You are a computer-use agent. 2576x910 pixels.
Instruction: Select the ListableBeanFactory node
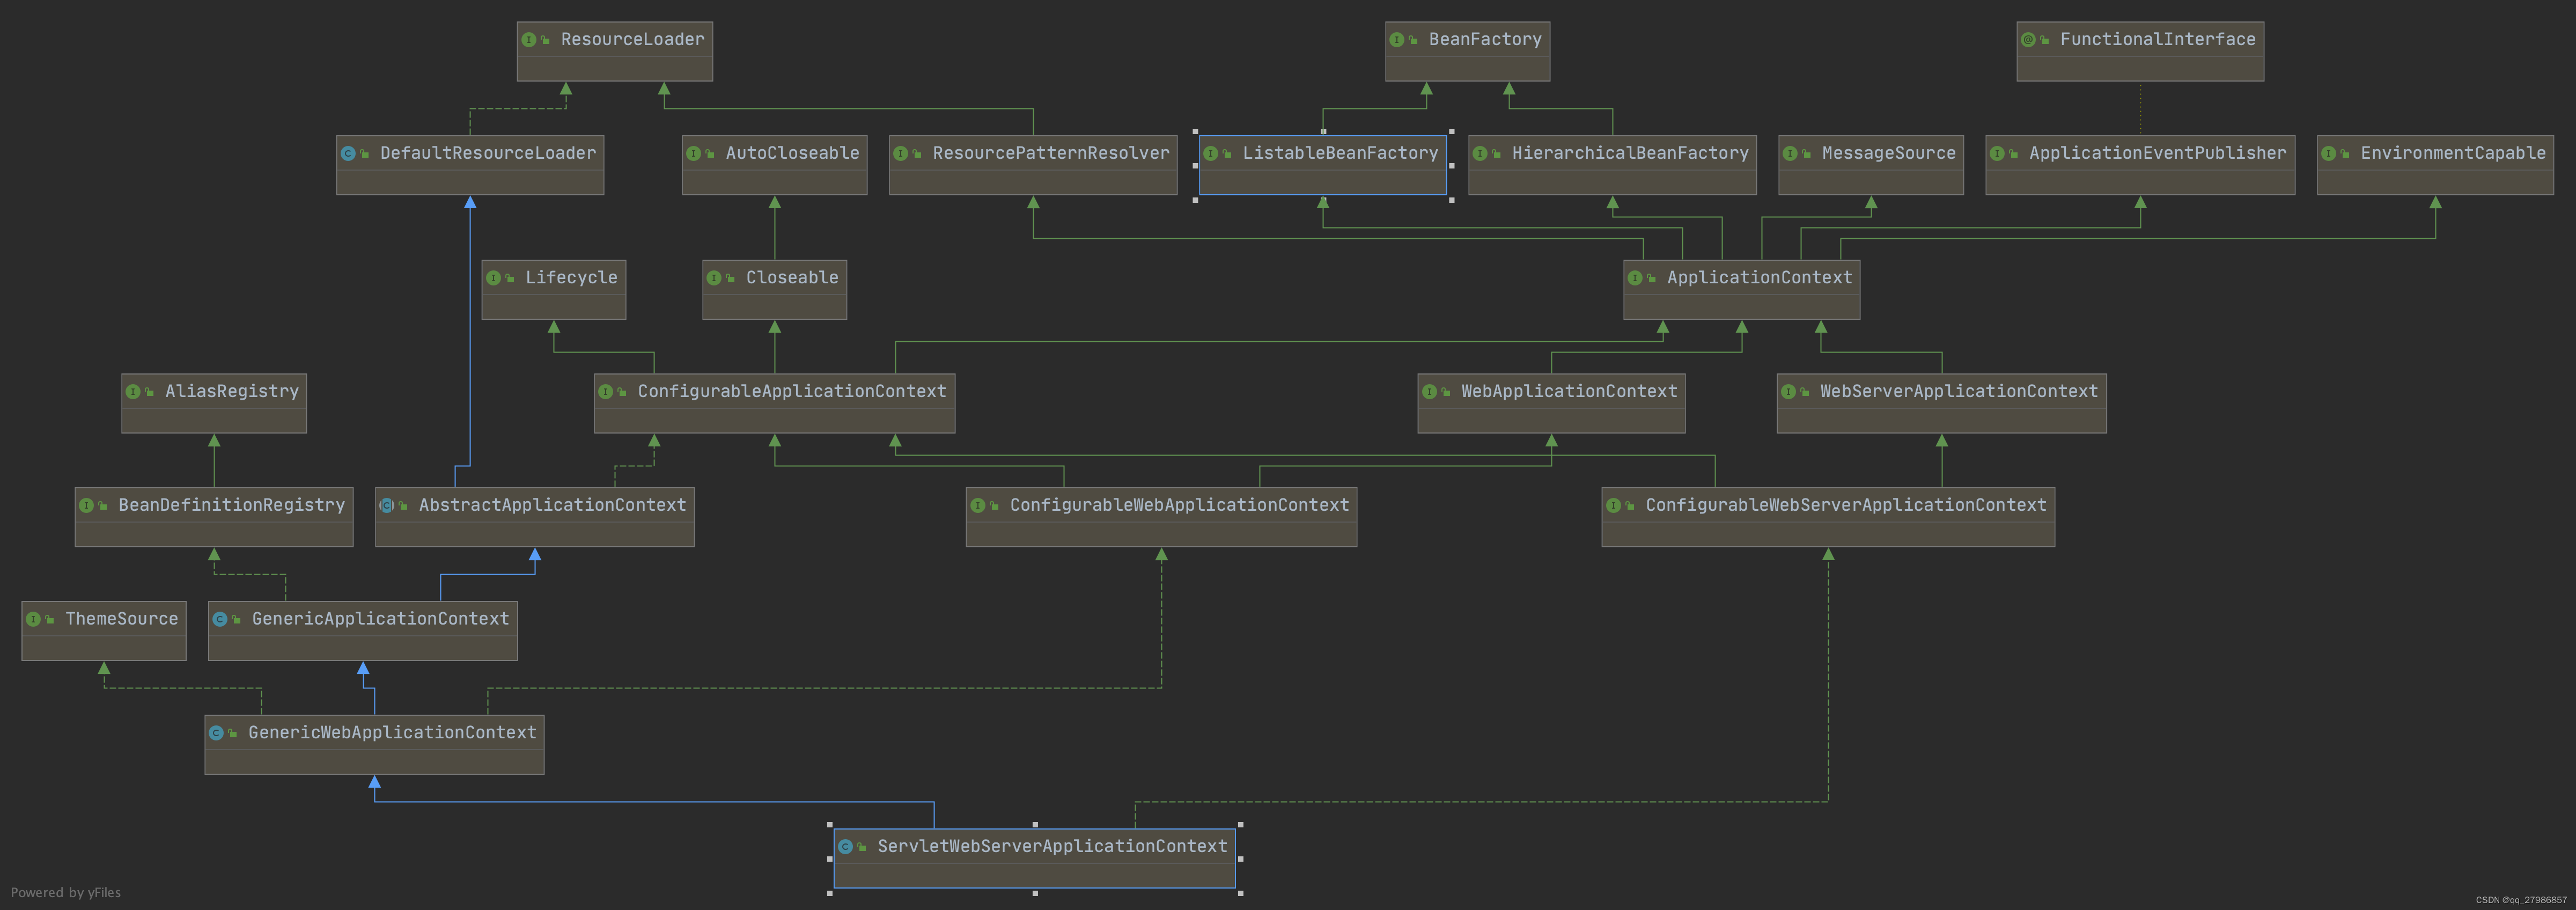pyautogui.click(x=1322, y=165)
